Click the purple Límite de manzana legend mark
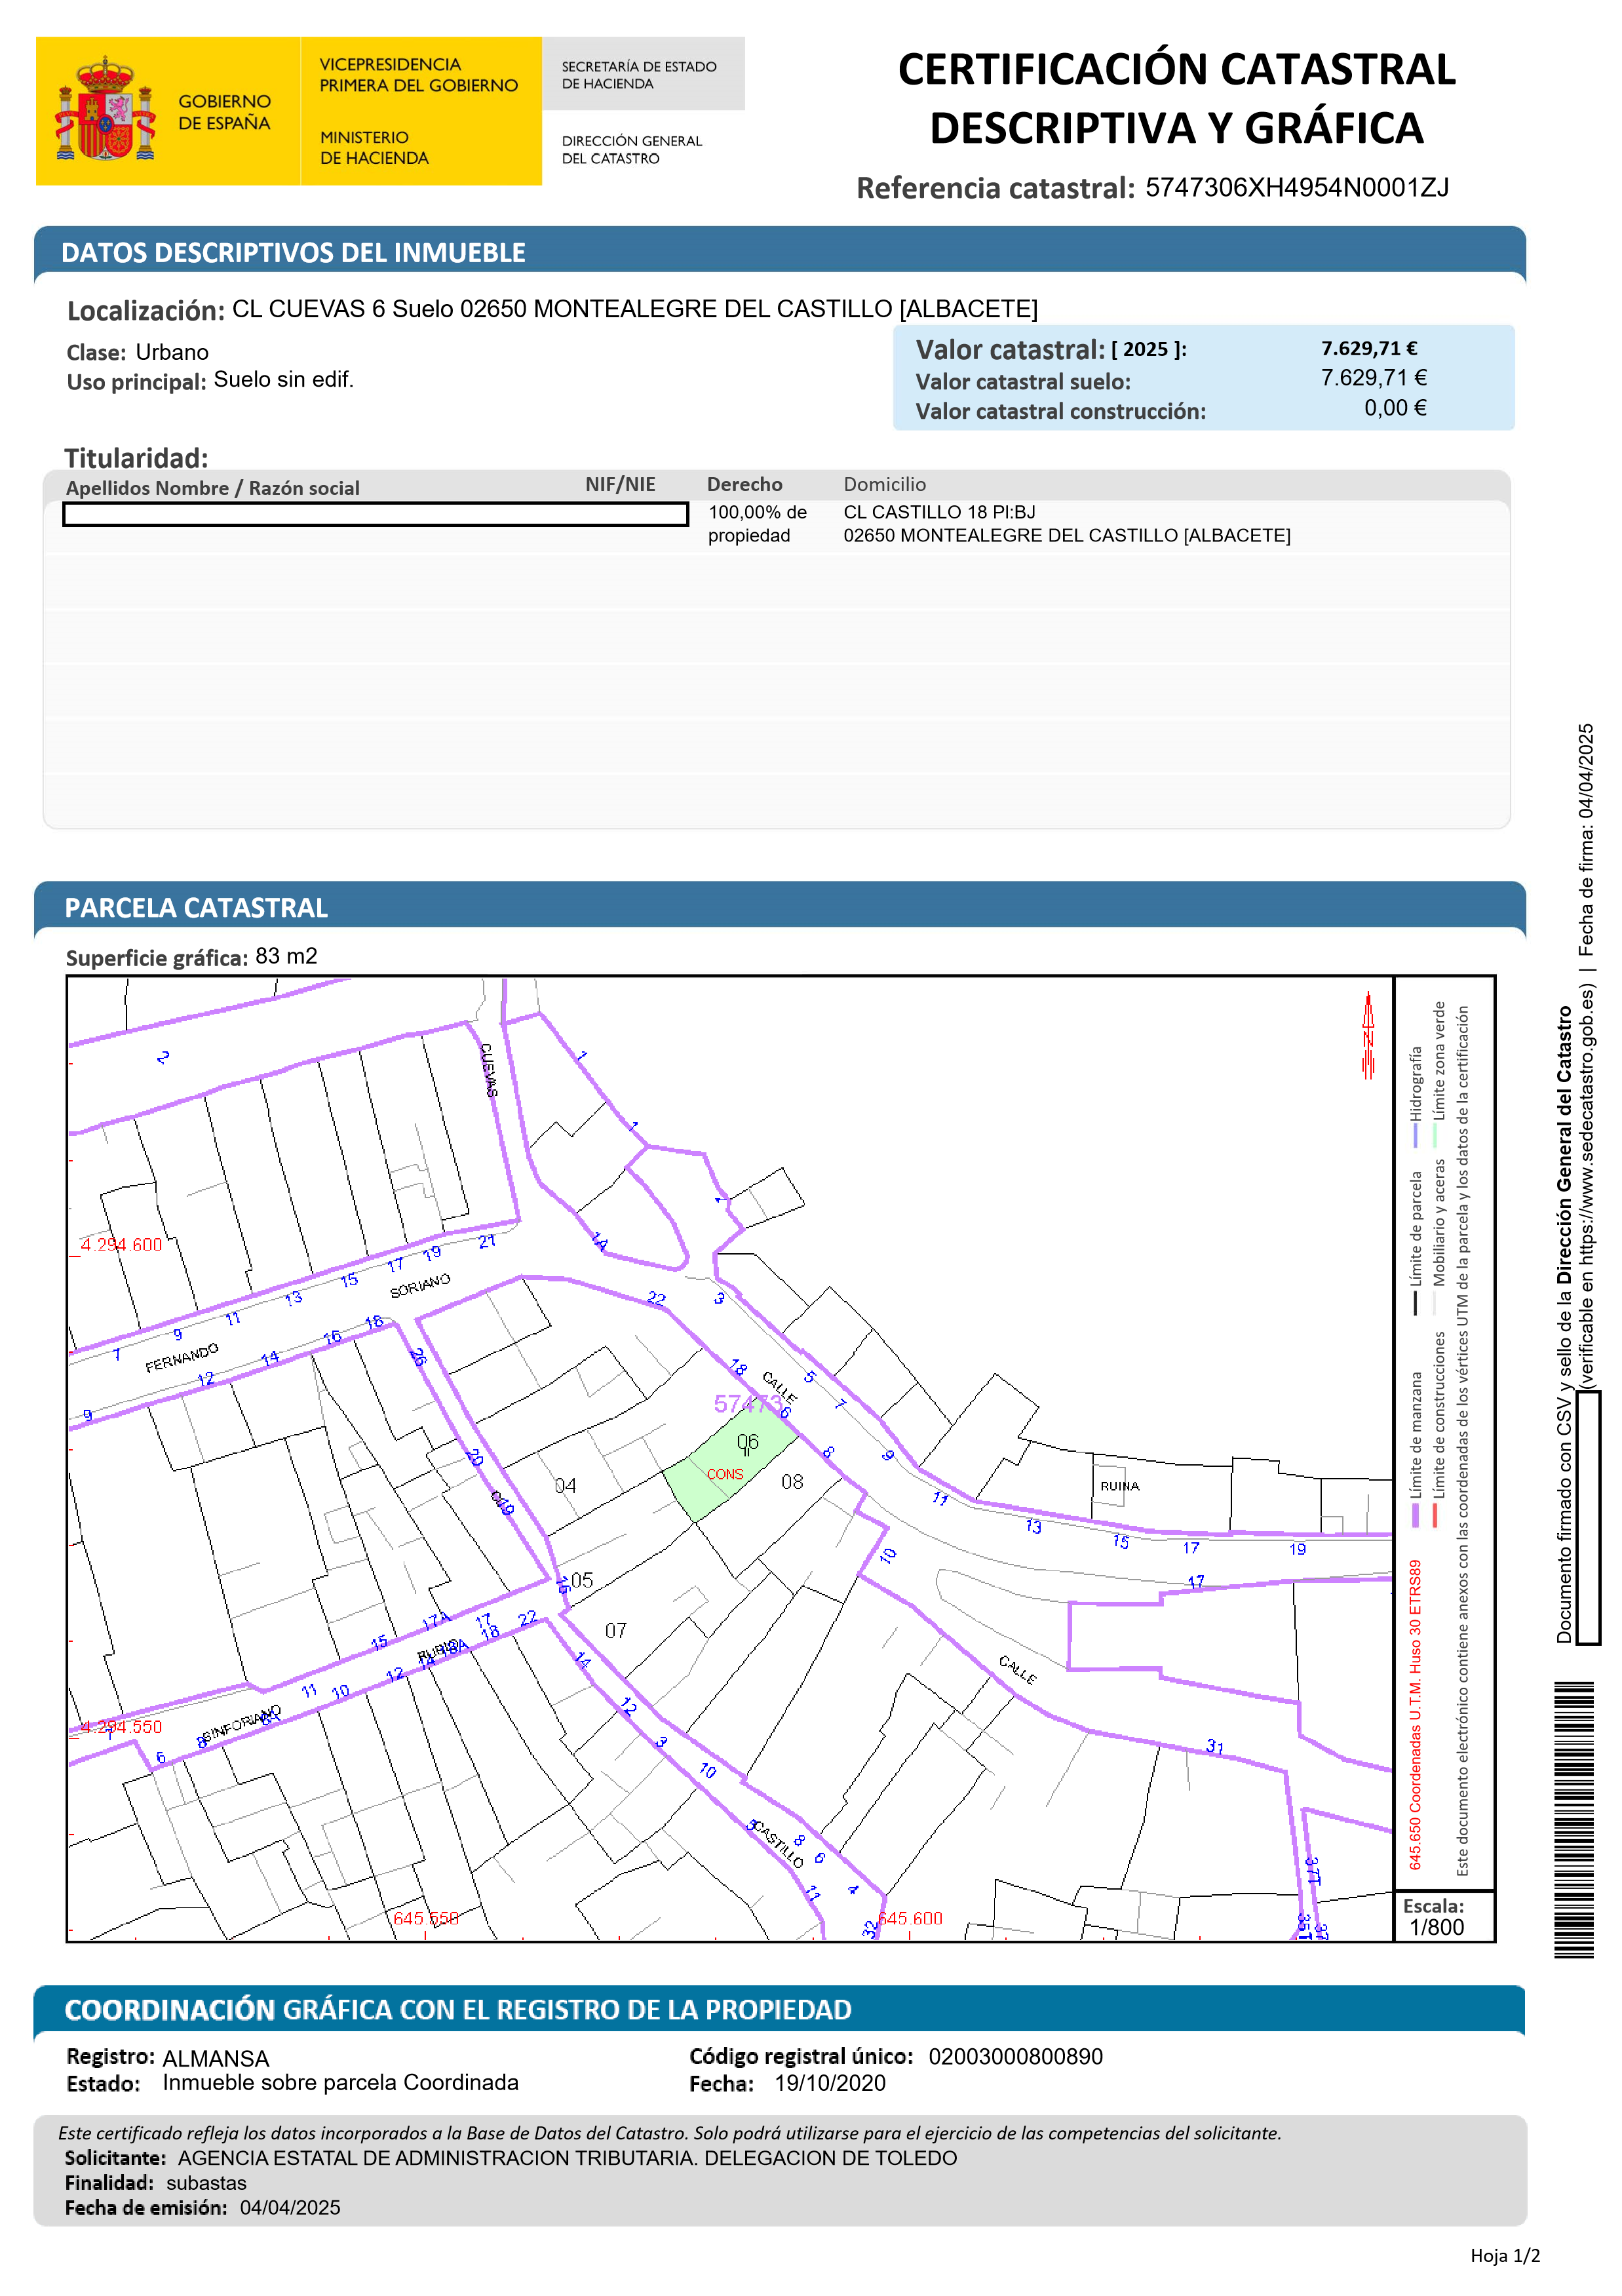Screen dimensions: 1622x2296 (1415, 1515)
